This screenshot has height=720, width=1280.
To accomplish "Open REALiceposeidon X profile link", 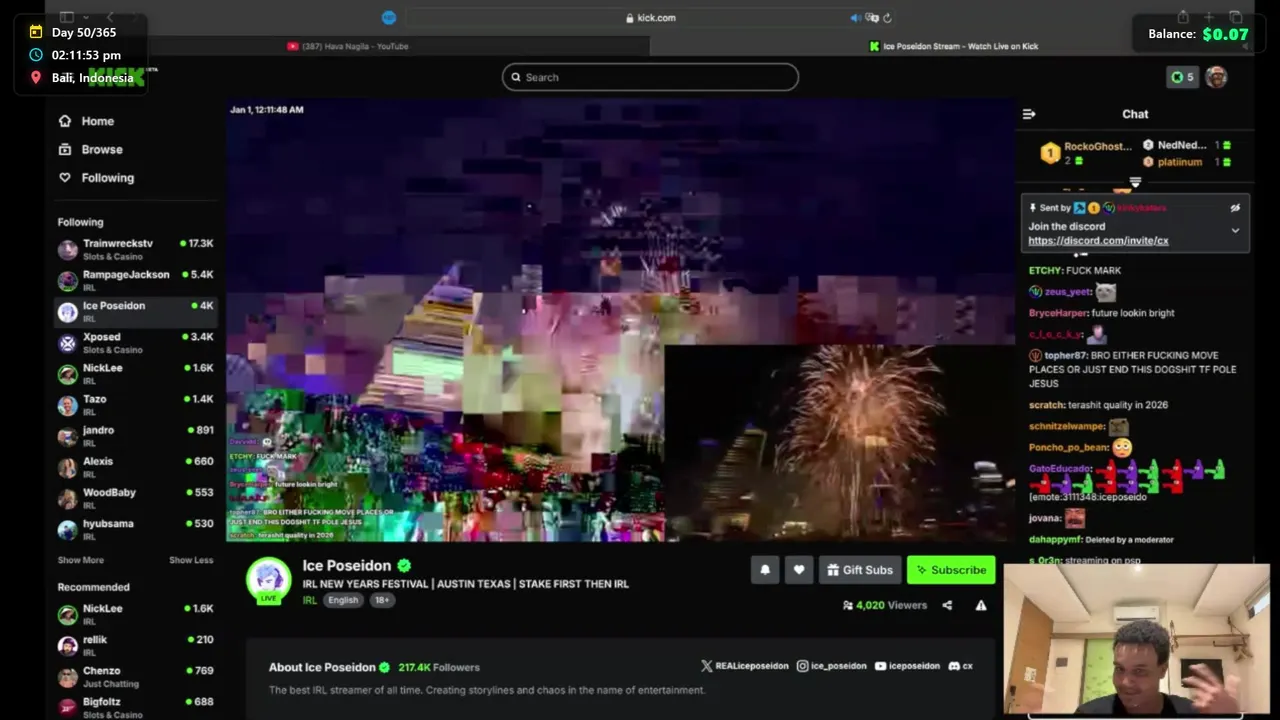I will tap(745, 666).
